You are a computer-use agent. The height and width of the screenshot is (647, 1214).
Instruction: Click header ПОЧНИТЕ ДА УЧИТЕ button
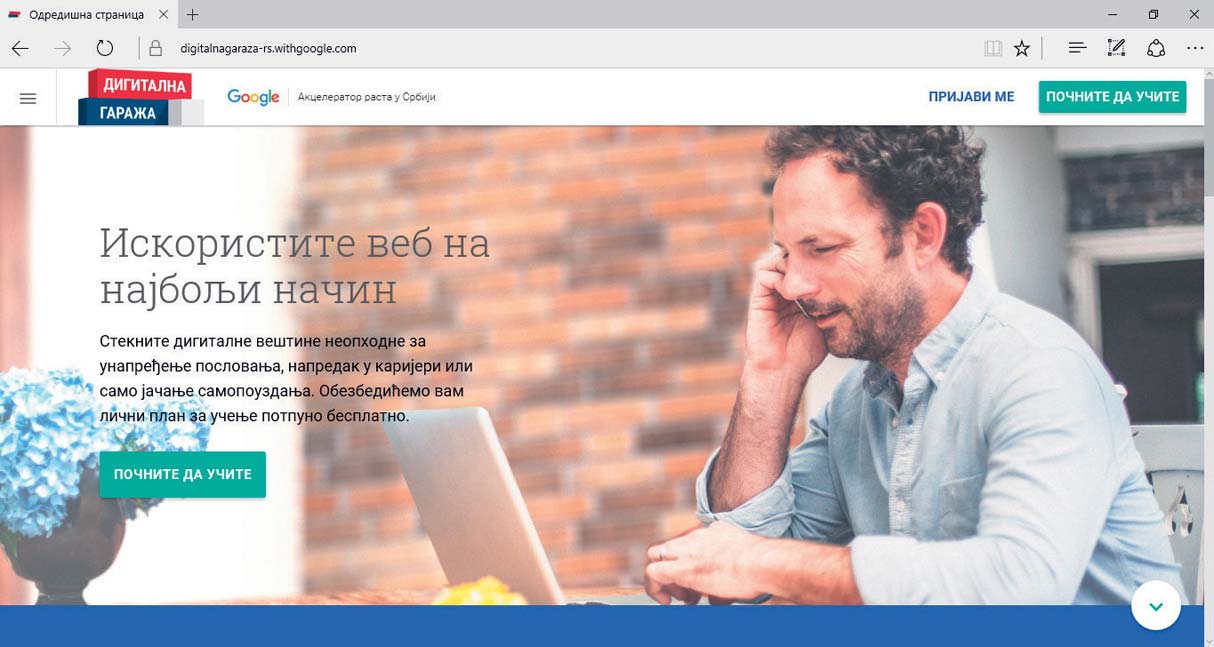1112,97
